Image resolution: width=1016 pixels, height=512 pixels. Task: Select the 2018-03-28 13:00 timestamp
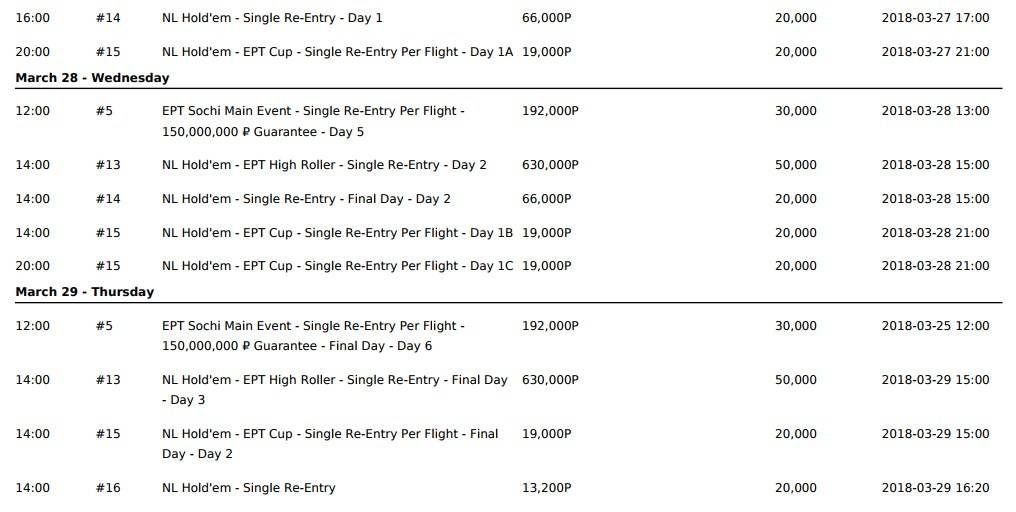click(x=935, y=111)
